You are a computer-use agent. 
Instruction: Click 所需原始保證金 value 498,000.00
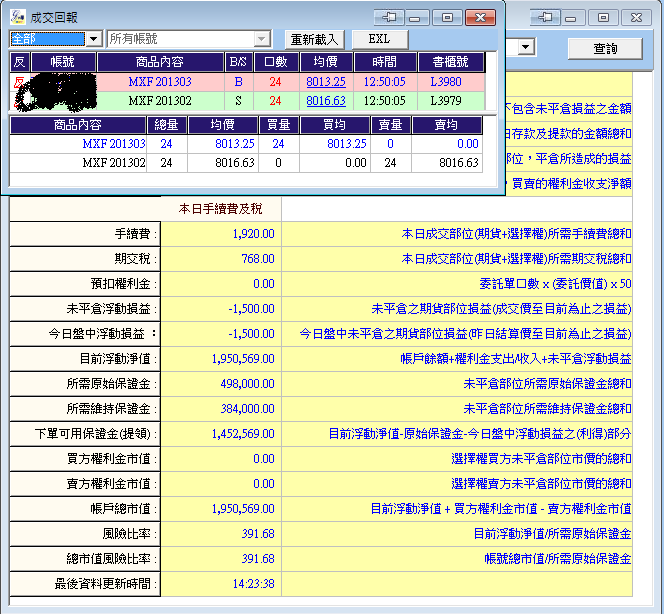click(x=247, y=384)
